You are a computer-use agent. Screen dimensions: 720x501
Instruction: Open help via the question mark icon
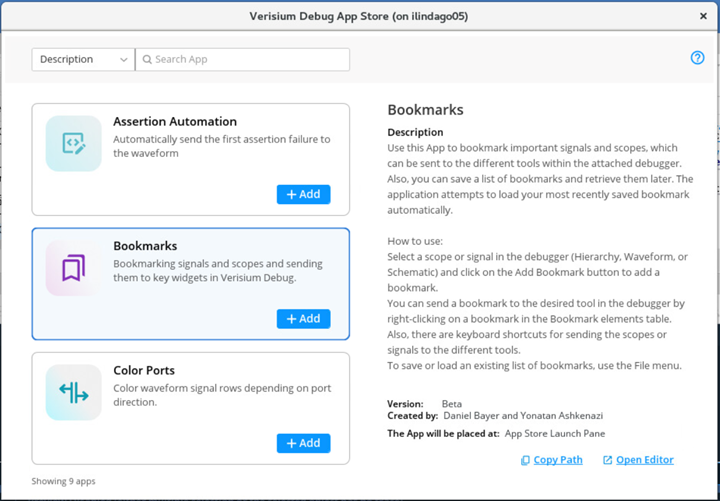(698, 58)
